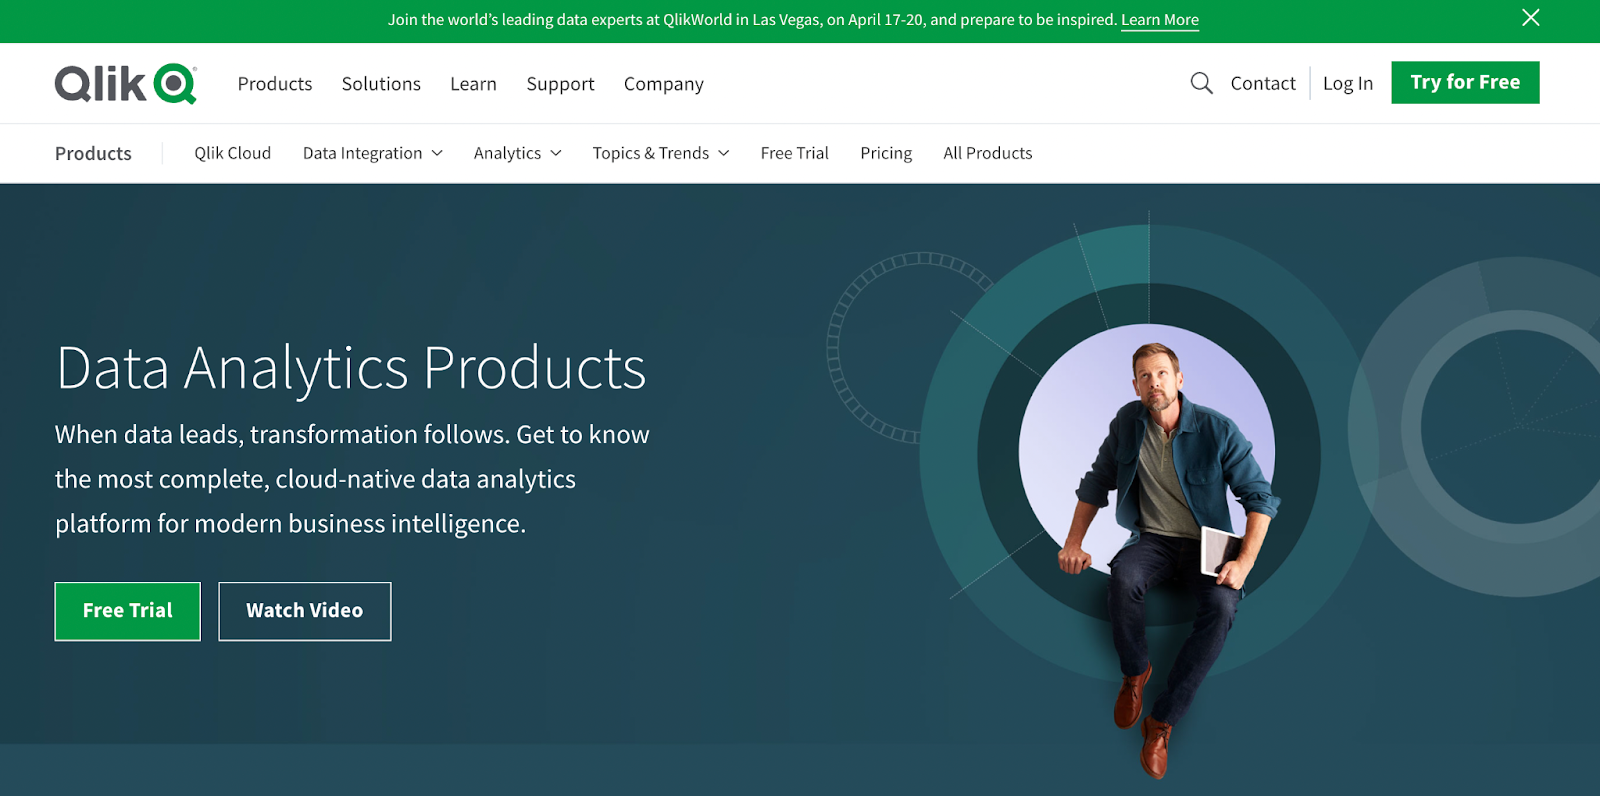Click the 'Data Analytics Products' heading

(x=351, y=368)
